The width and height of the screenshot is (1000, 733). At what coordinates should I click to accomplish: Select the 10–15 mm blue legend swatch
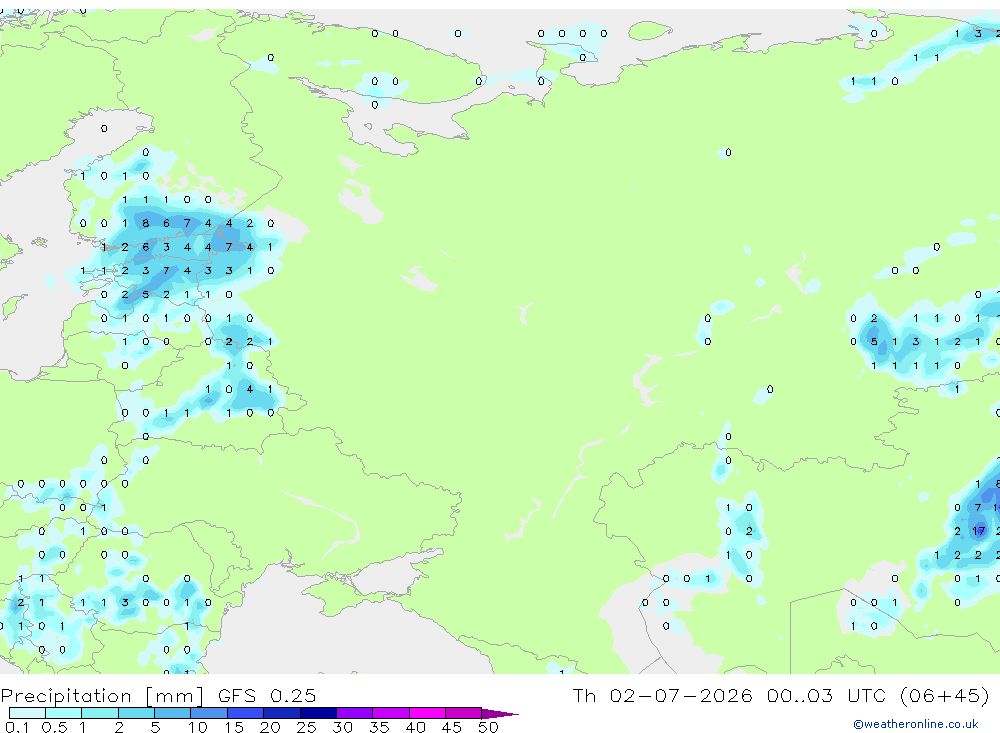209,713
